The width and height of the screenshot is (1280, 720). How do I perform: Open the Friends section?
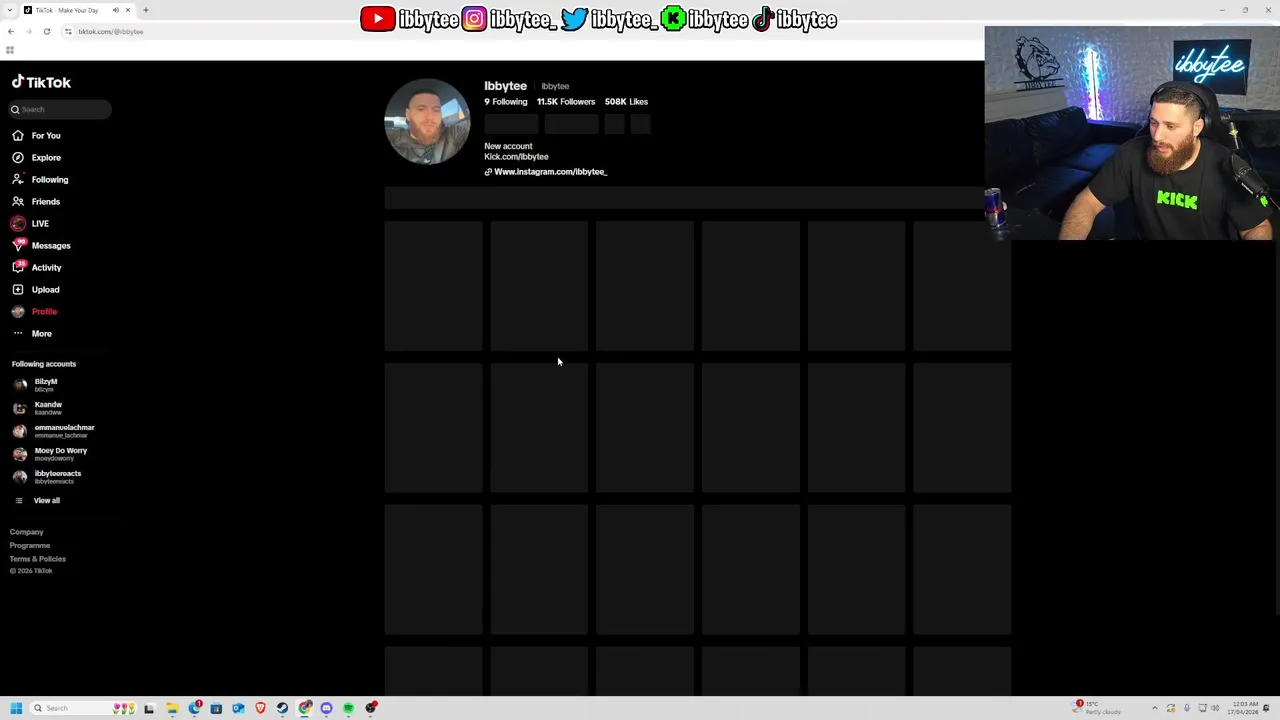pos(36,202)
